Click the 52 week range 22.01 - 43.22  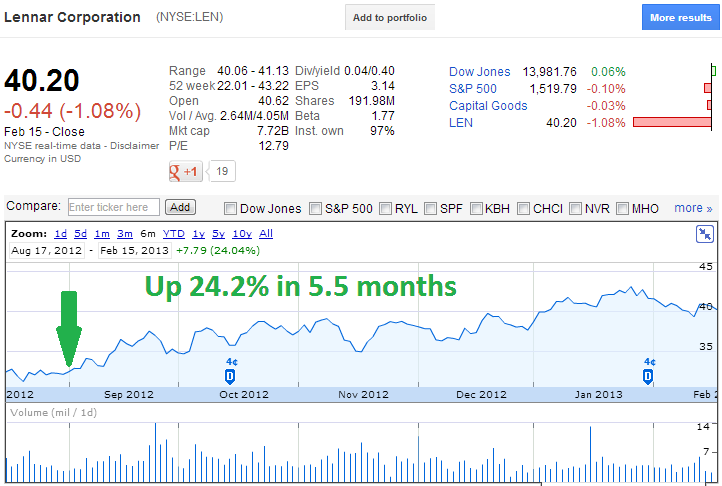tap(253, 86)
